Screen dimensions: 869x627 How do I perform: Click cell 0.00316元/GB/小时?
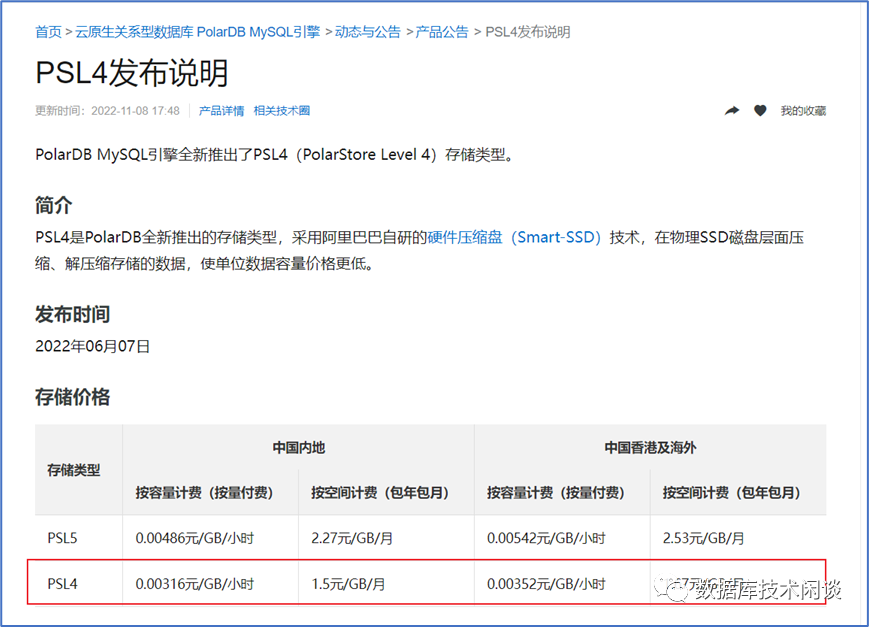[195, 584]
